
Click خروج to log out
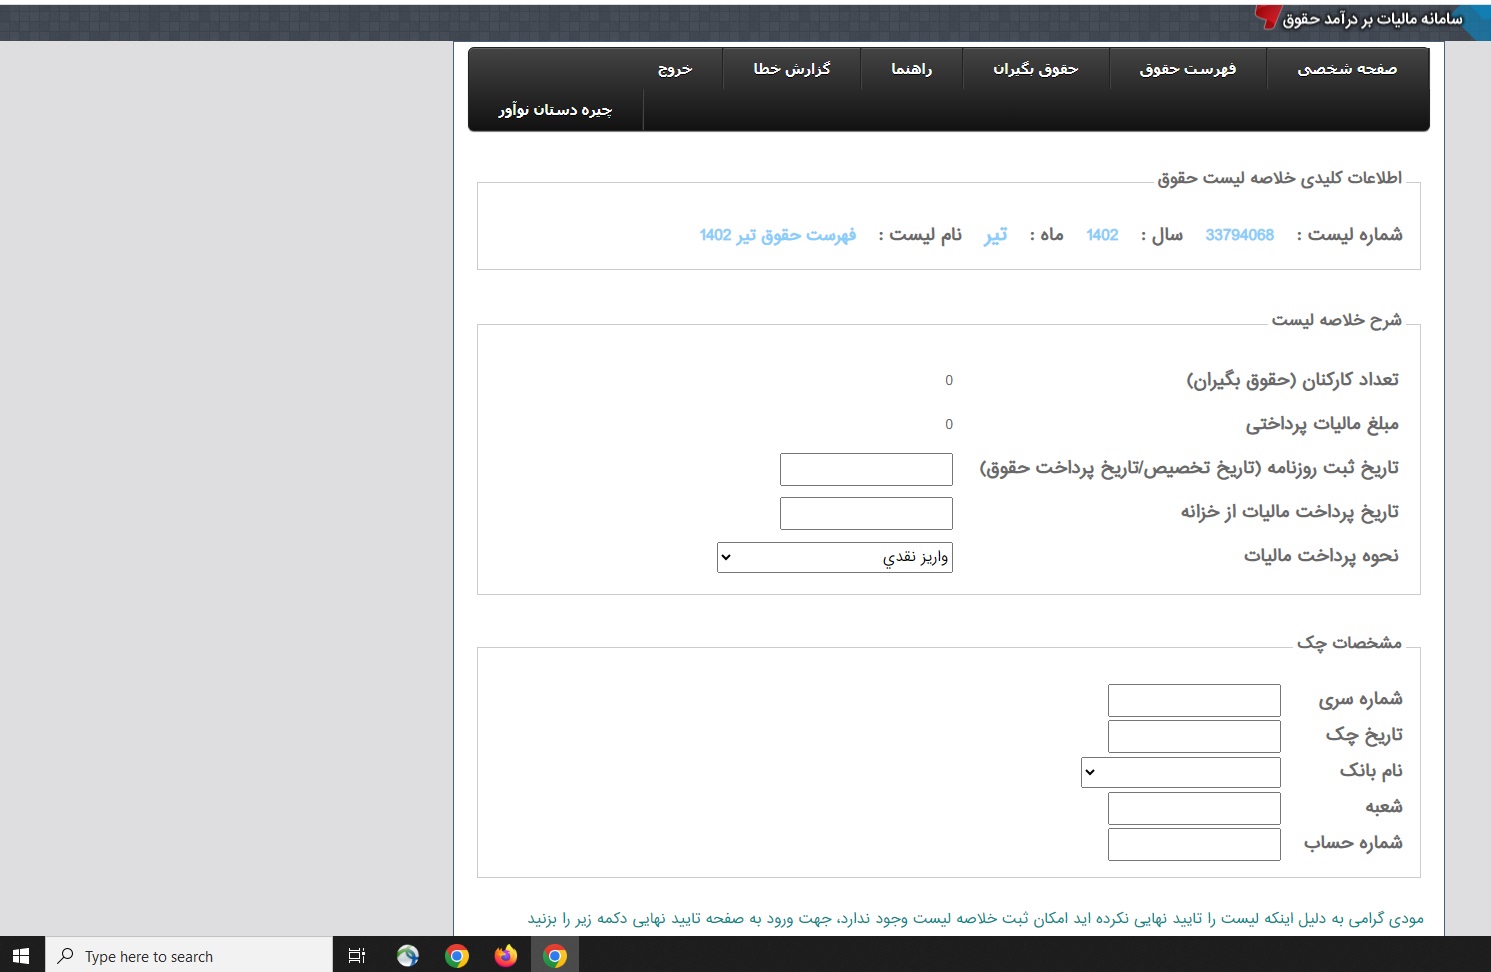coord(675,69)
